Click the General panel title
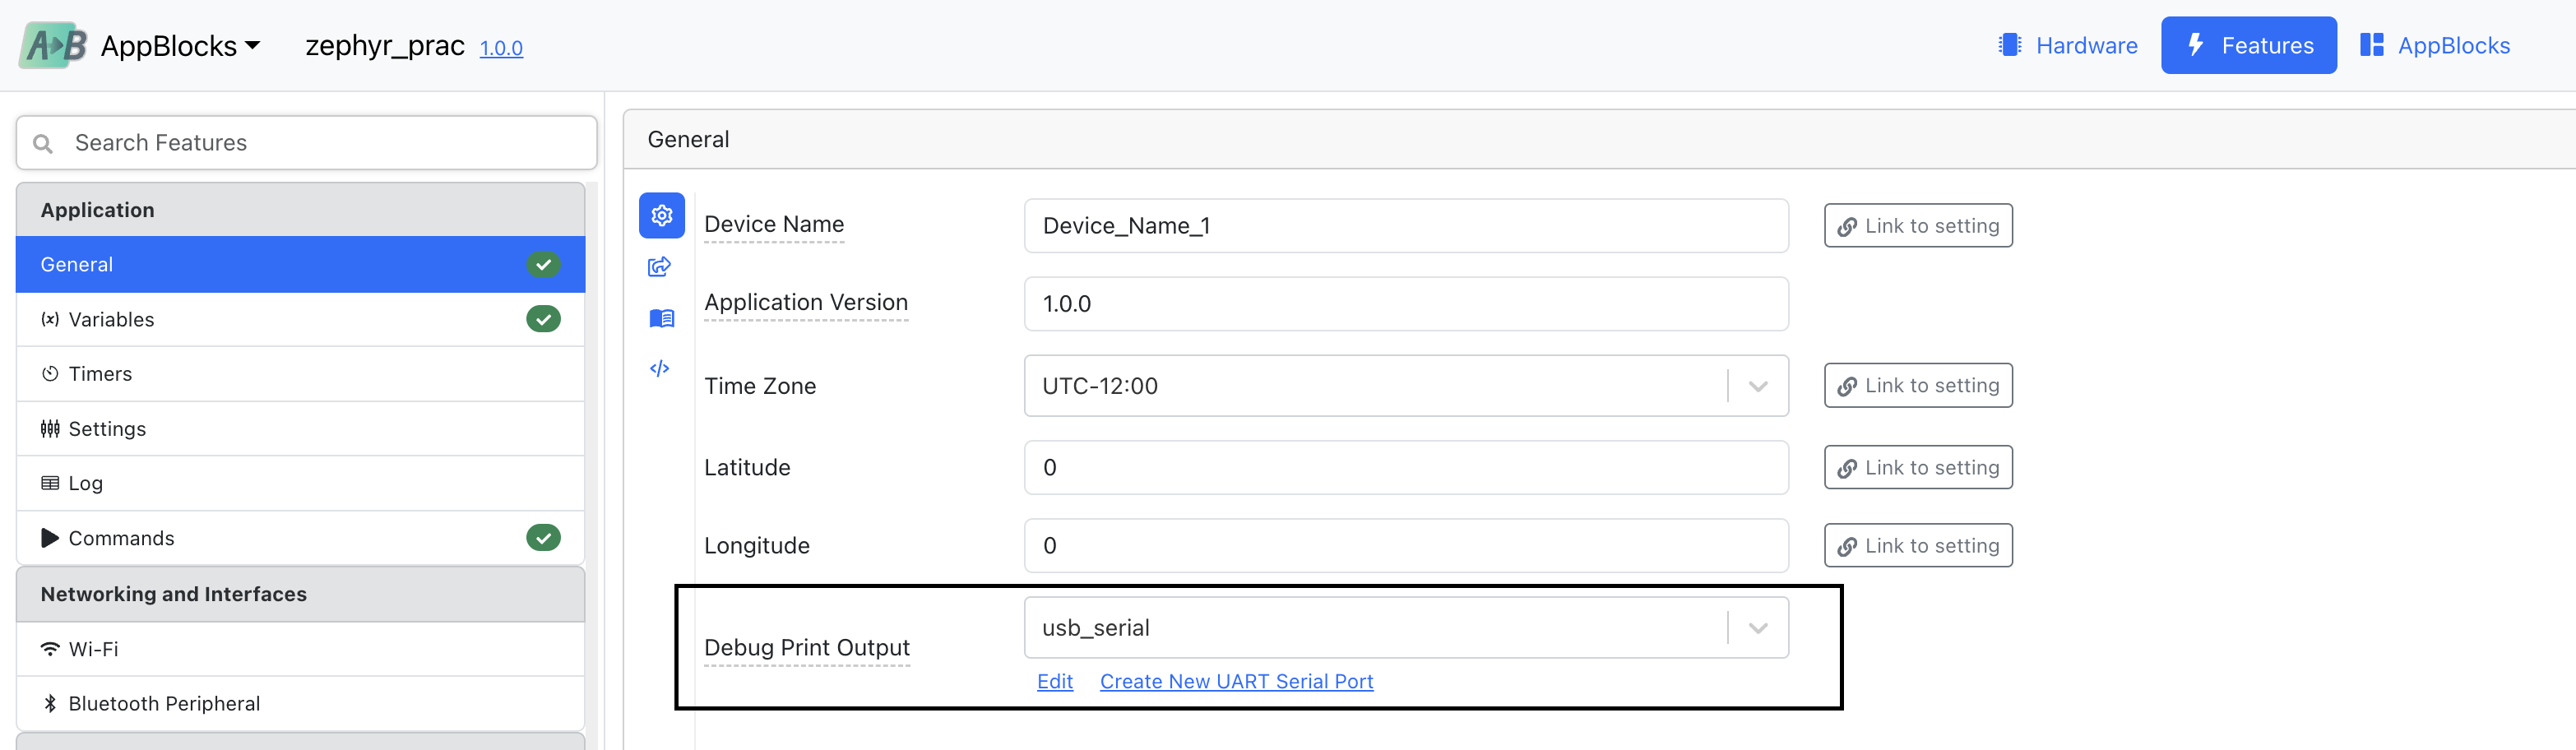2576x750 pixels. tap(689, 140)
